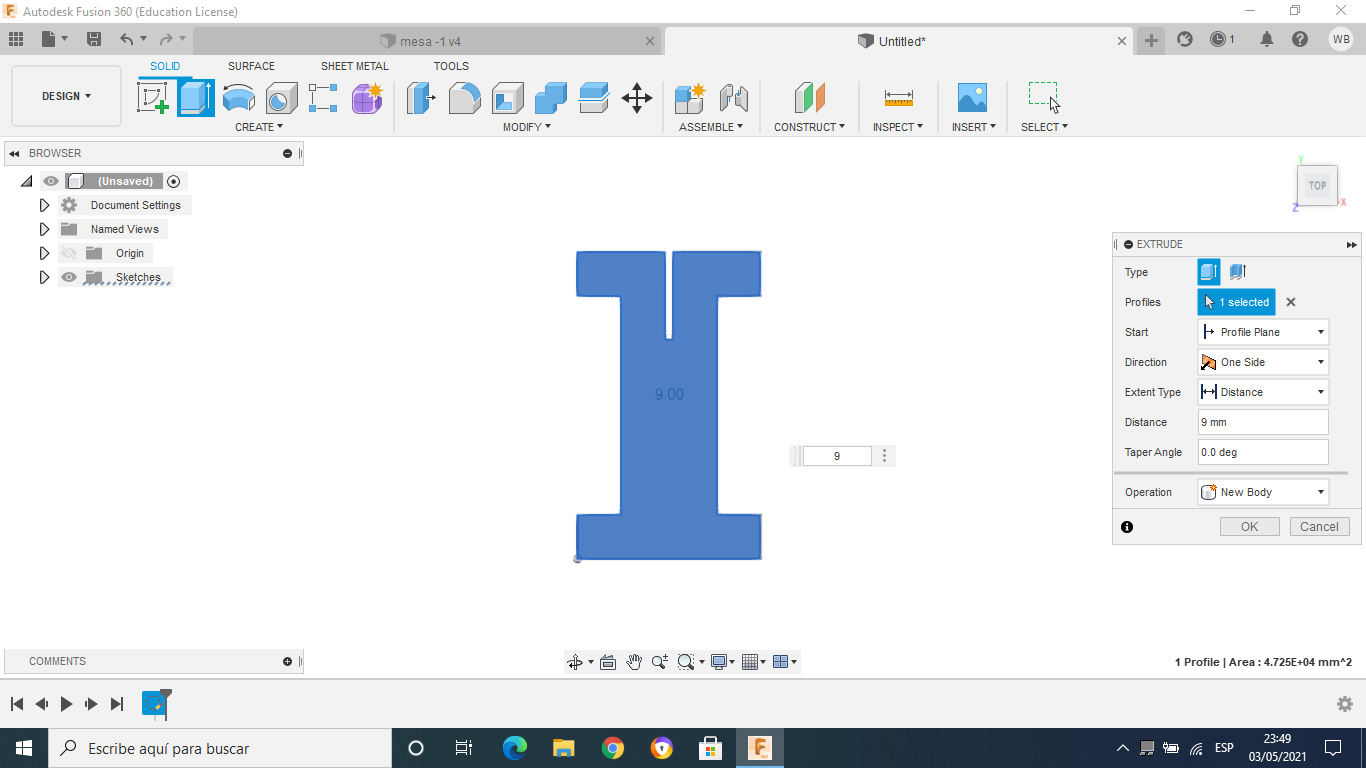Switch to the SURFACE tab
The image size is (1366, 768).
point(251,66)
